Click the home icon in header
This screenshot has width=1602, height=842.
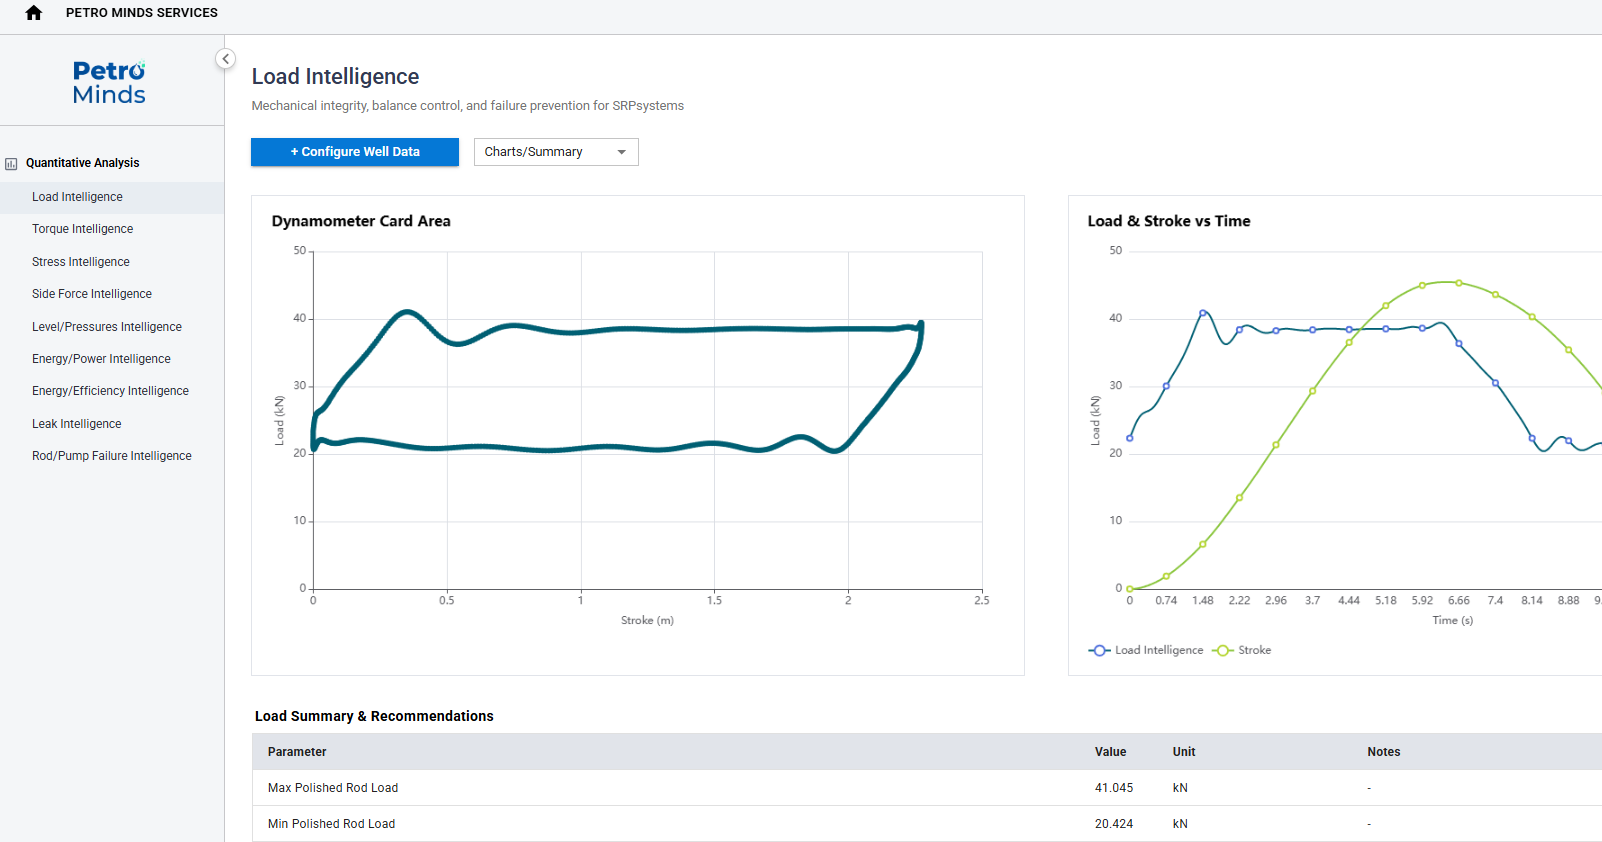pos(34,13)
